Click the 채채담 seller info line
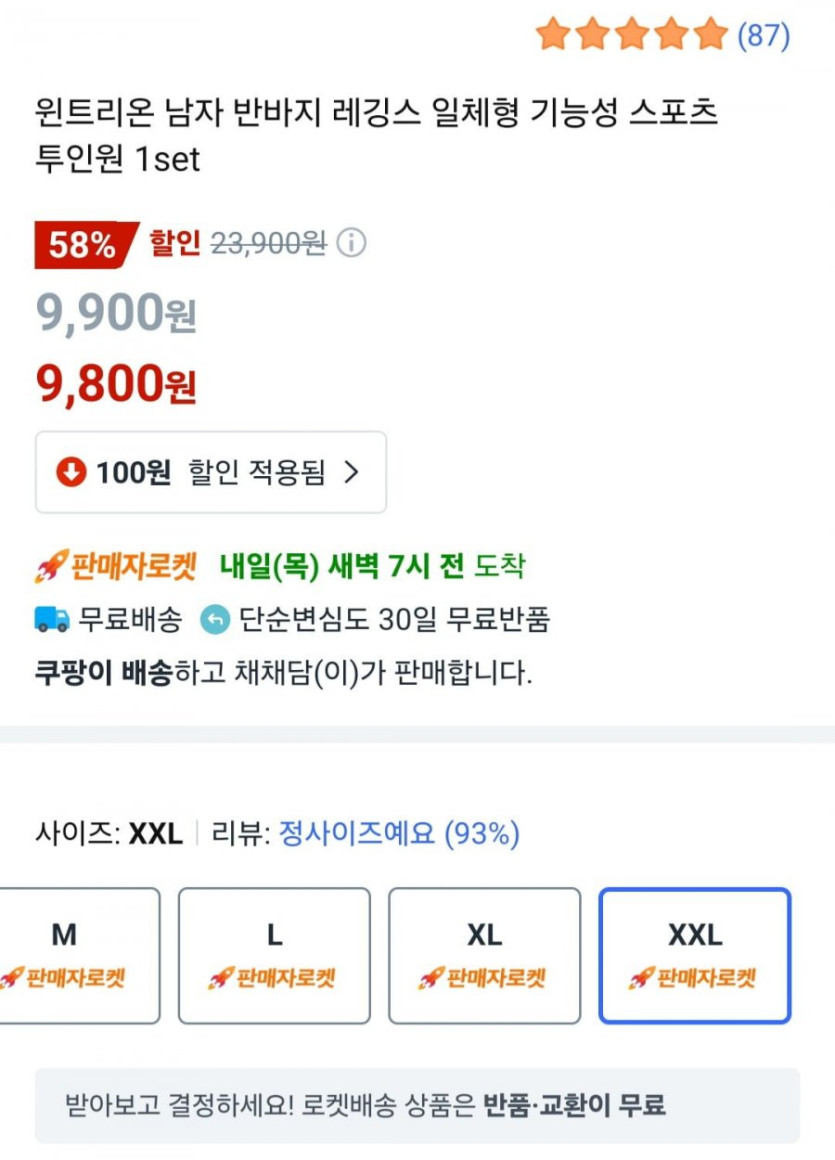 [283, 672]
